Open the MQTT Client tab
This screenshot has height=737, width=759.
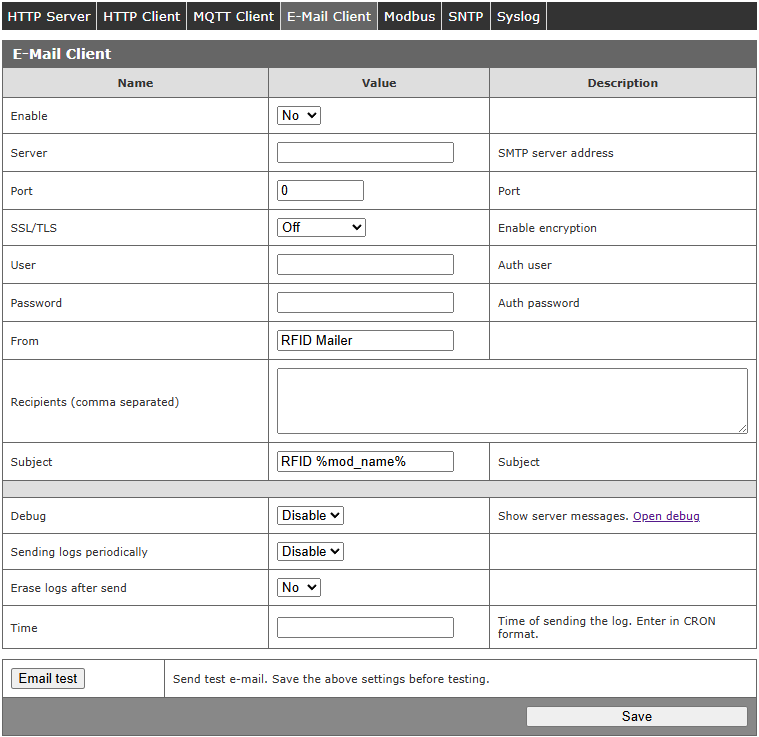click(x=233, y=16)
